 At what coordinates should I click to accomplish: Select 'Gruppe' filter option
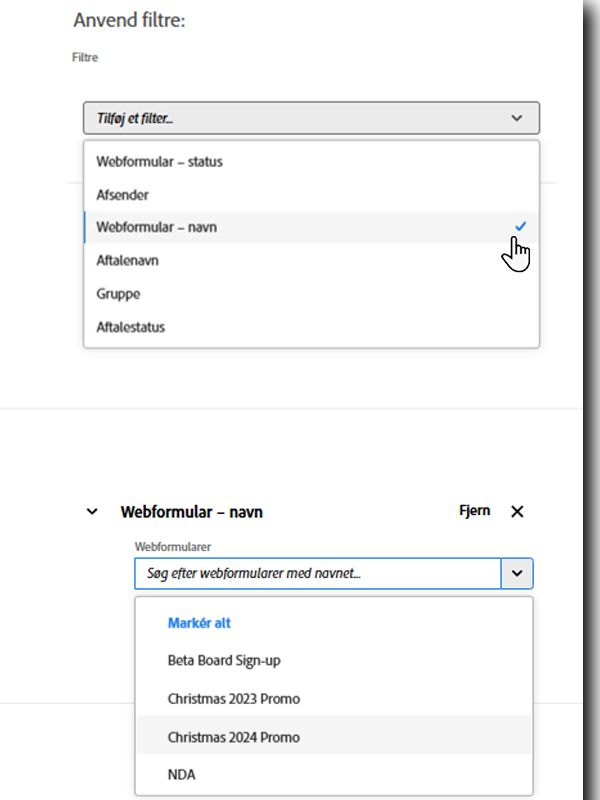311,294
